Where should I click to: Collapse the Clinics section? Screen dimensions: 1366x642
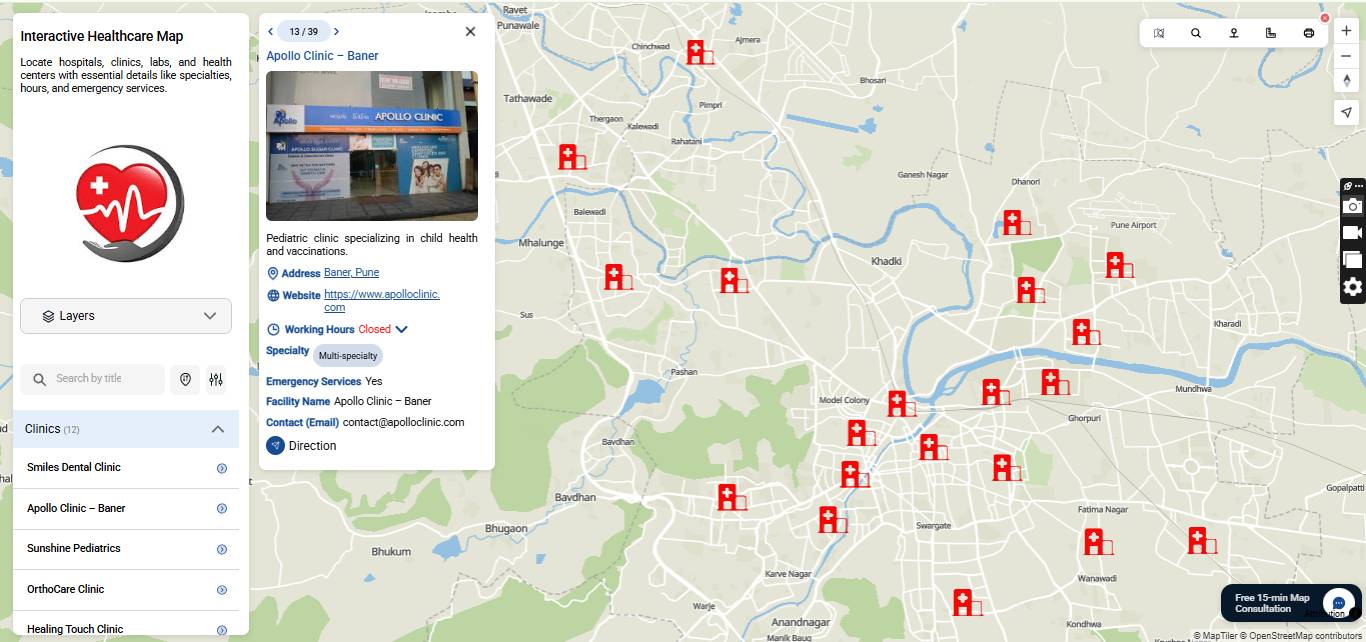[x=217, y=428]
